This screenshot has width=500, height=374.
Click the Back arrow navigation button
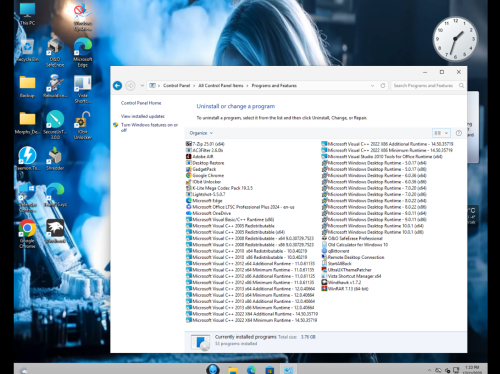(x=117, y=86)
